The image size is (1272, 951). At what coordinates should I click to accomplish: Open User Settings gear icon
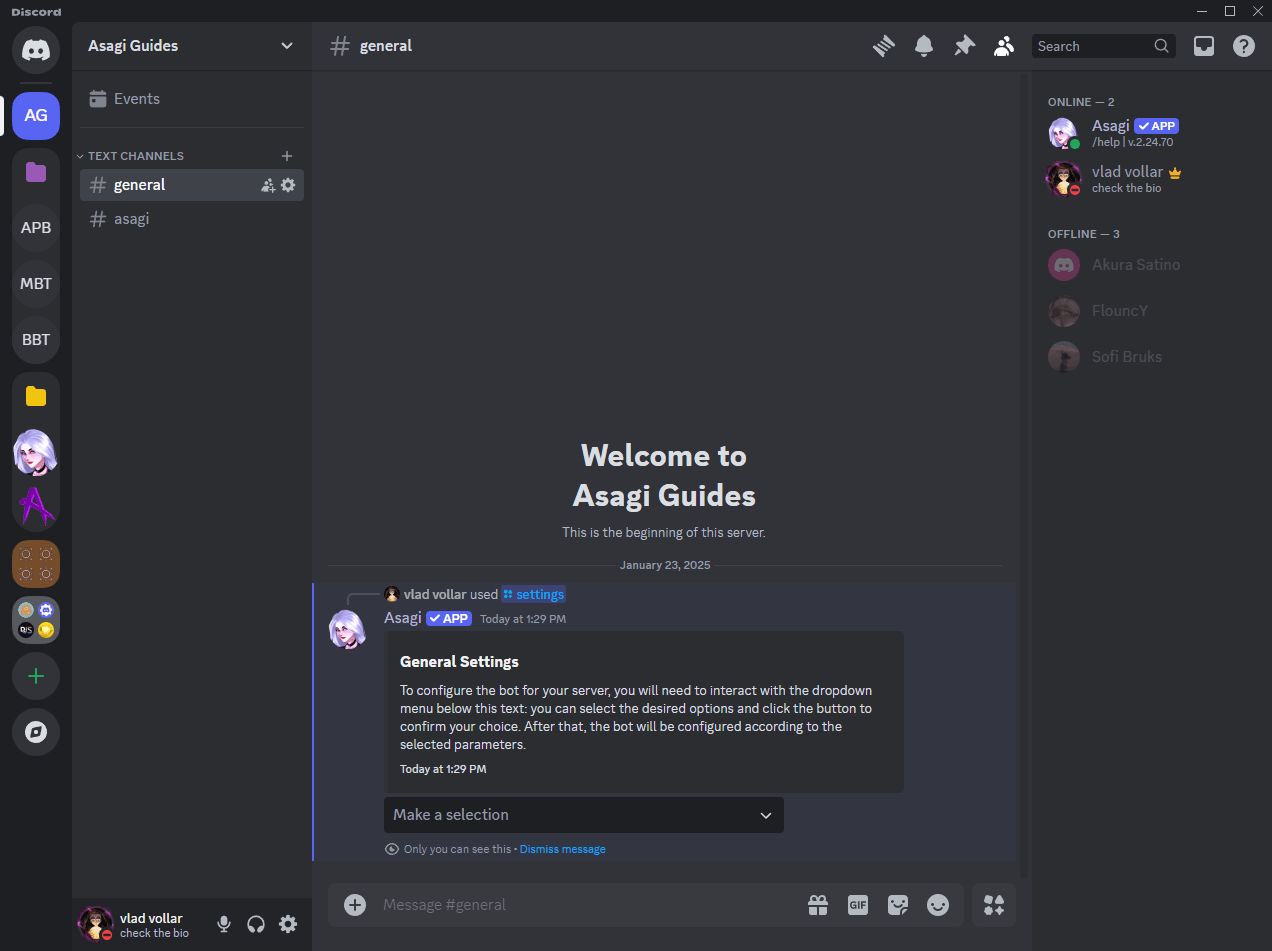(288, 924)
